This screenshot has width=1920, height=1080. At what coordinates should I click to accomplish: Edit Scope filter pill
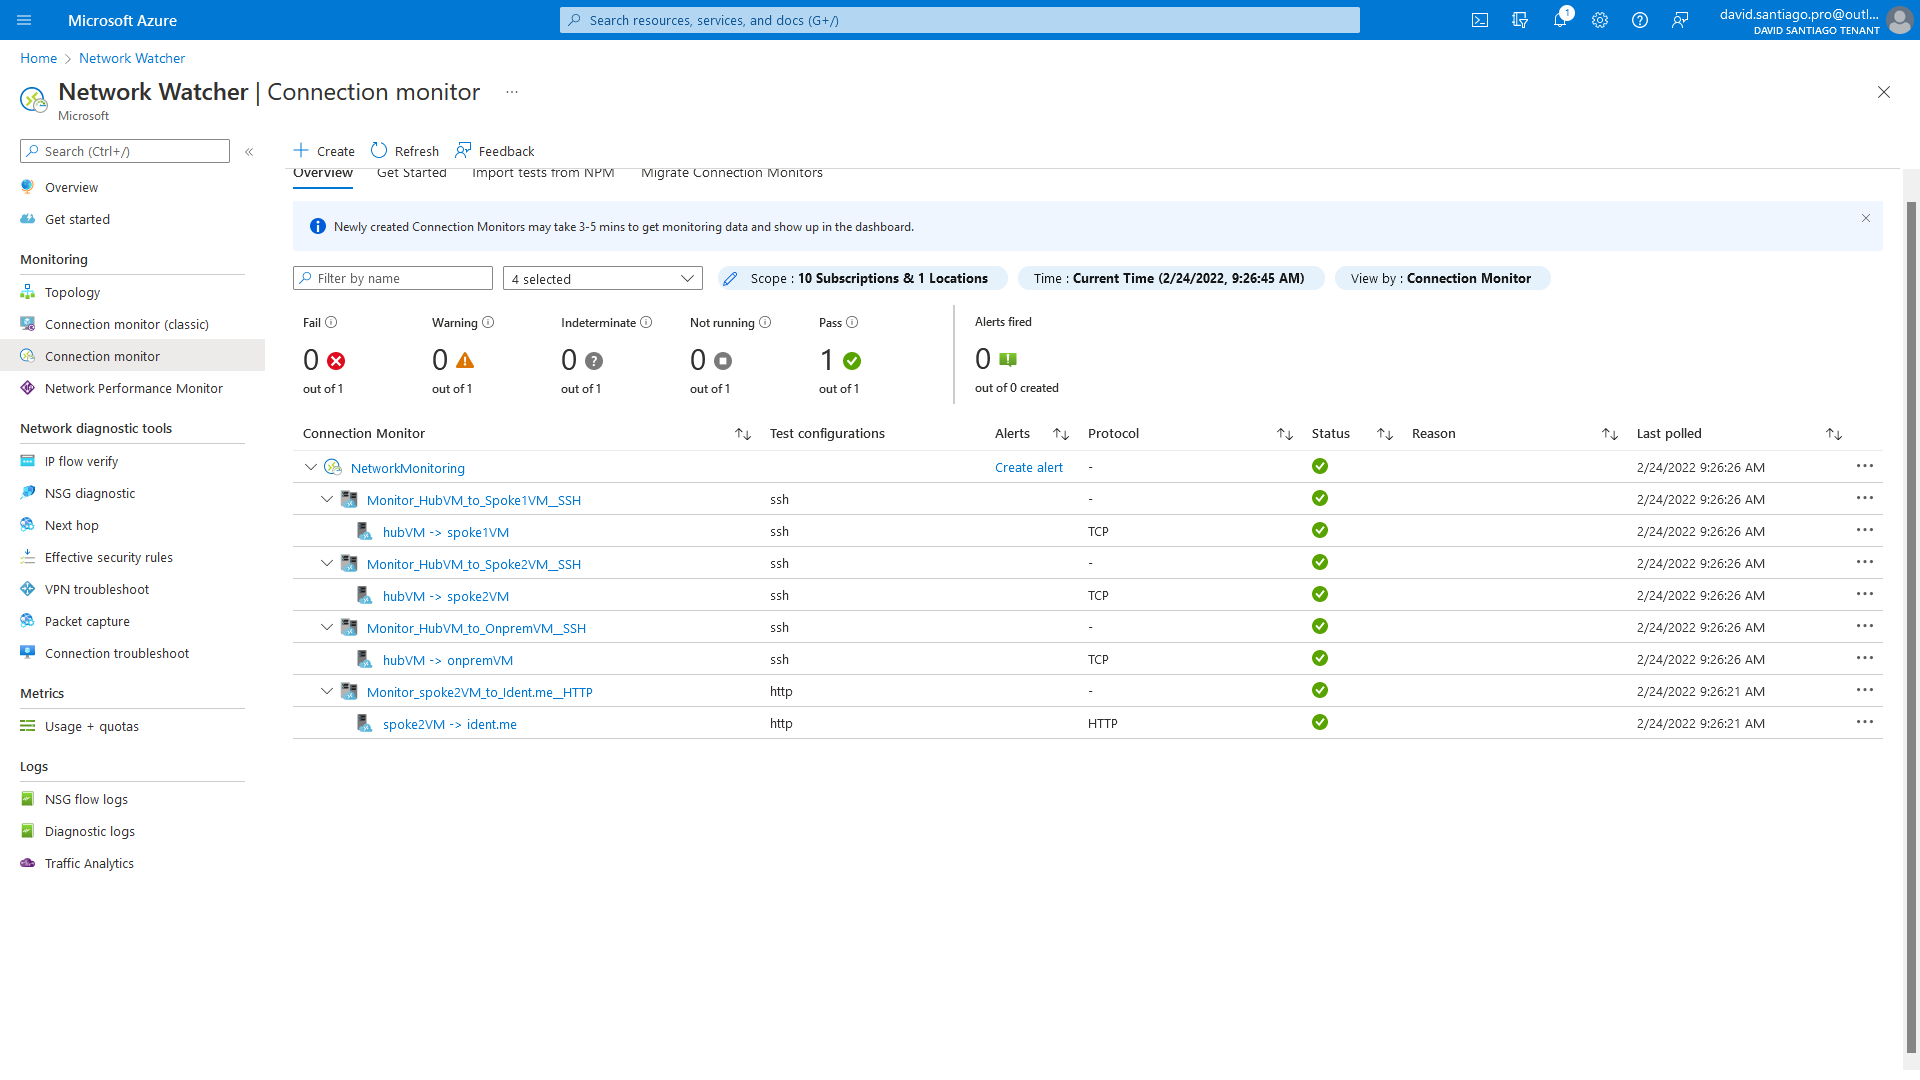tap(862, 279)
